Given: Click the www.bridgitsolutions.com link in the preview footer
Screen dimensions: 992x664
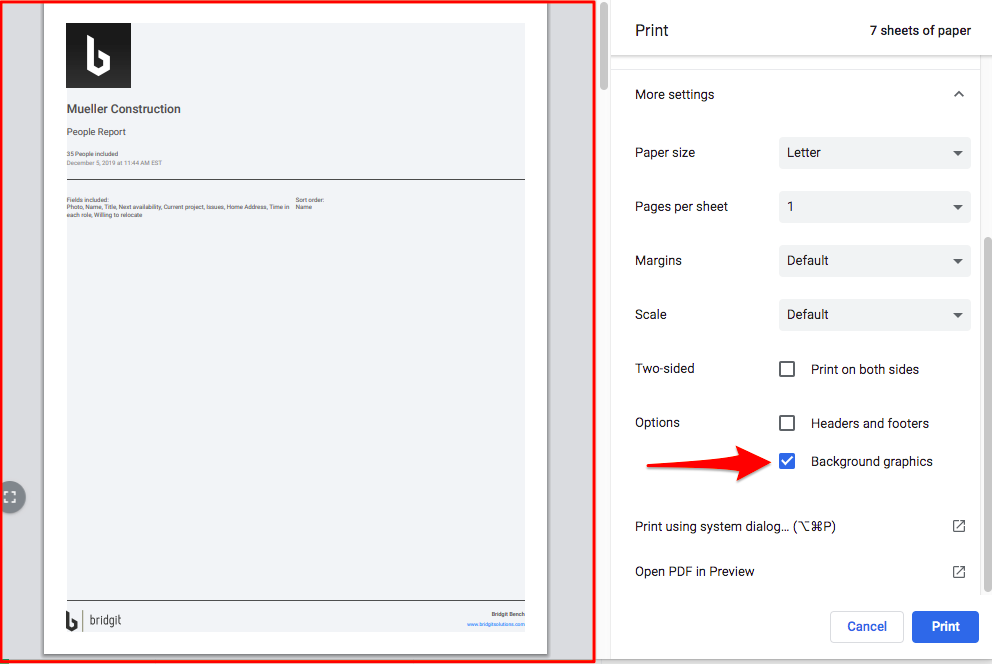Looking at the screenshot, I should [x=495, y=624].
